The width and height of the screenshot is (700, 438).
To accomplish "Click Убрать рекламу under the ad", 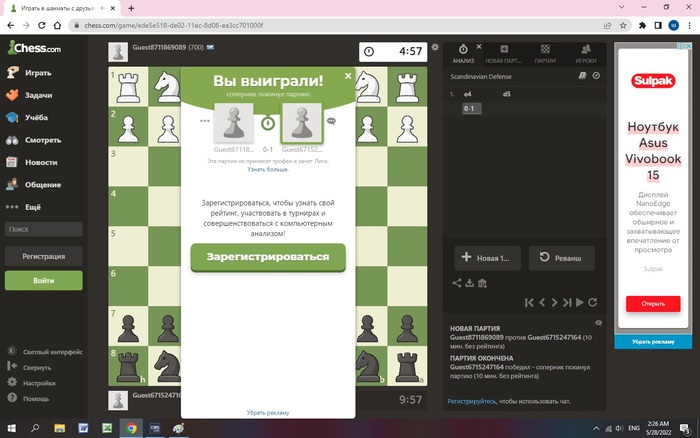I will coord(653,342).
